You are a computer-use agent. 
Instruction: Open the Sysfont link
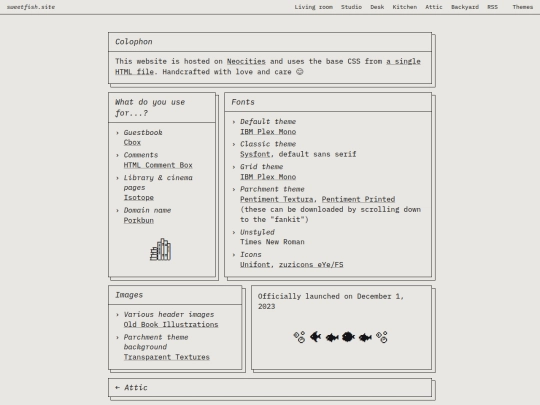pyautogui.click(x=255, y=154)
